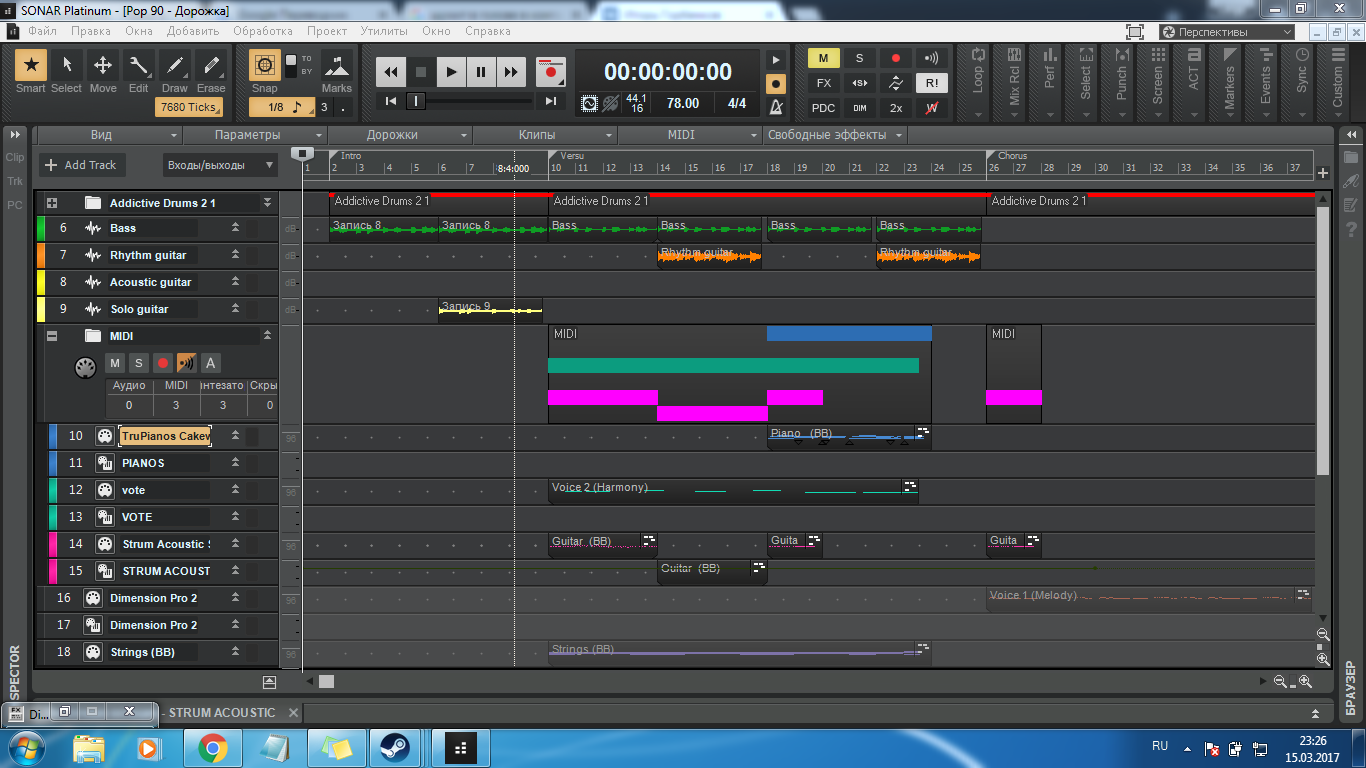
Task: Select the Smart tool
Action: coord(31,67)
